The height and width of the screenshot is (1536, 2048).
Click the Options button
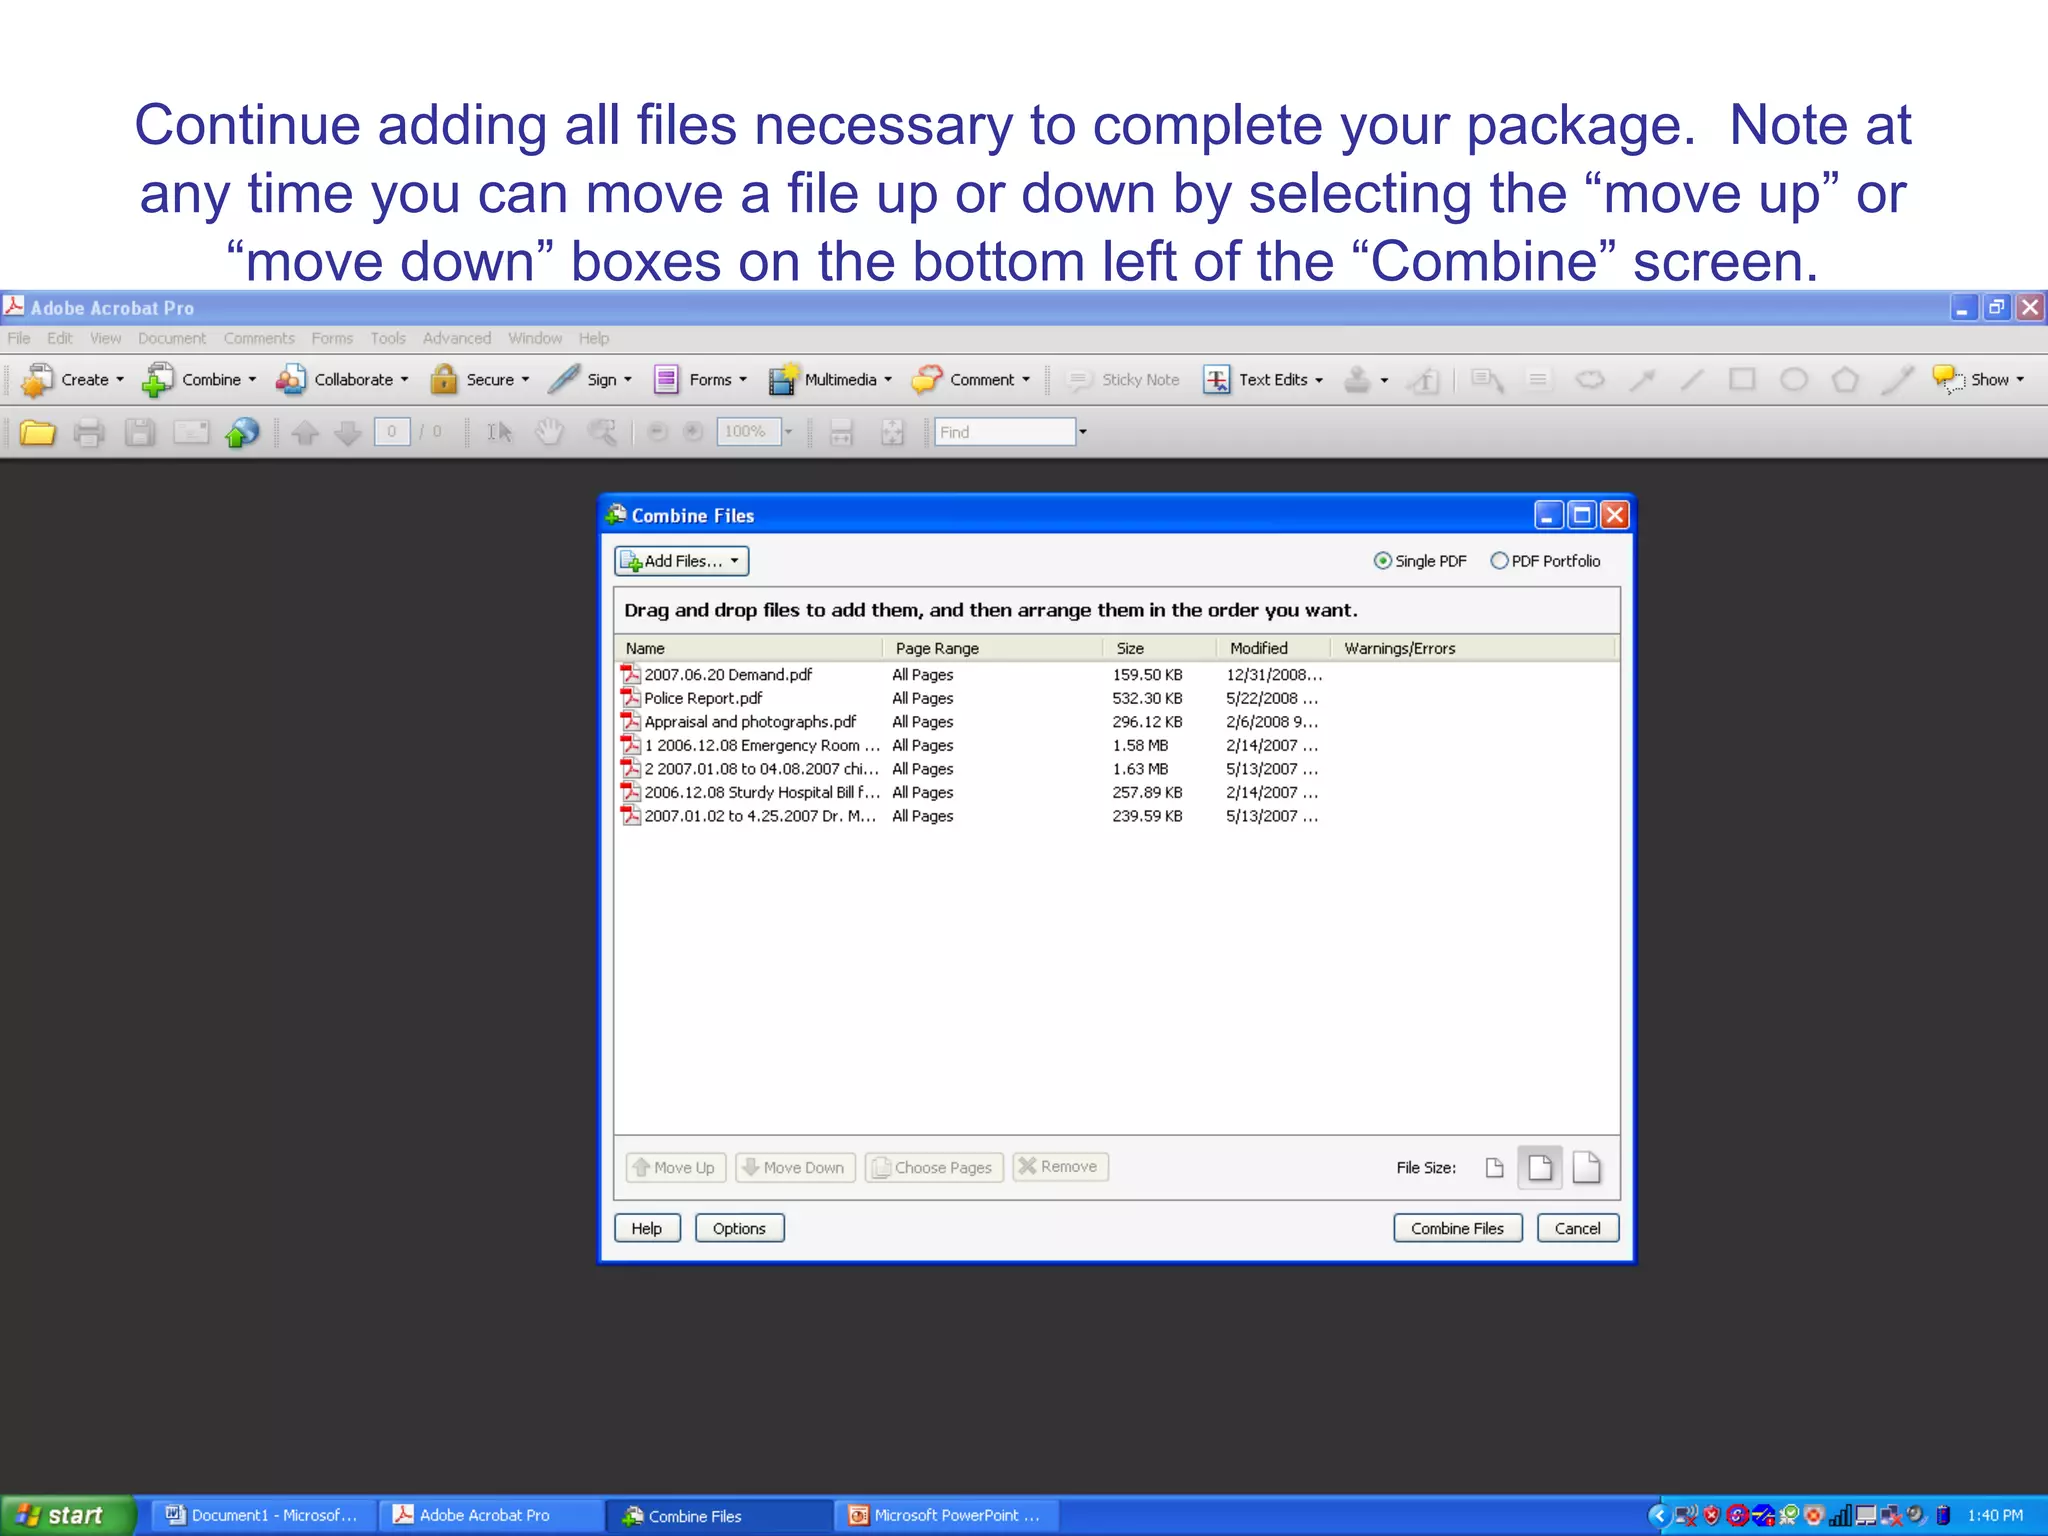coord(739,1228)
